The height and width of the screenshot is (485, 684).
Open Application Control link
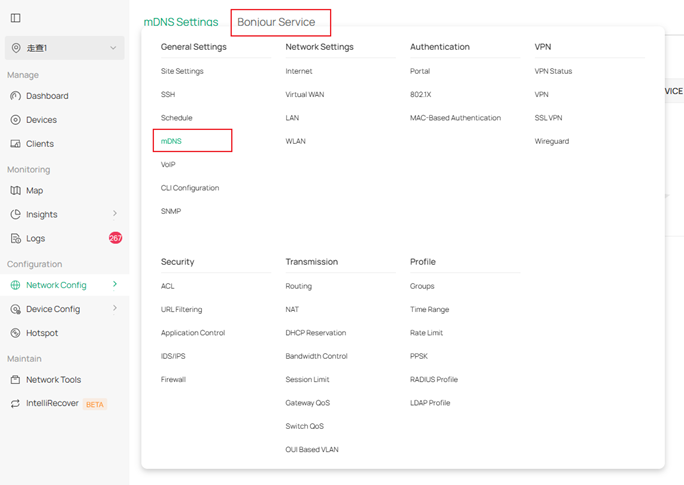[x=193, y=333]
